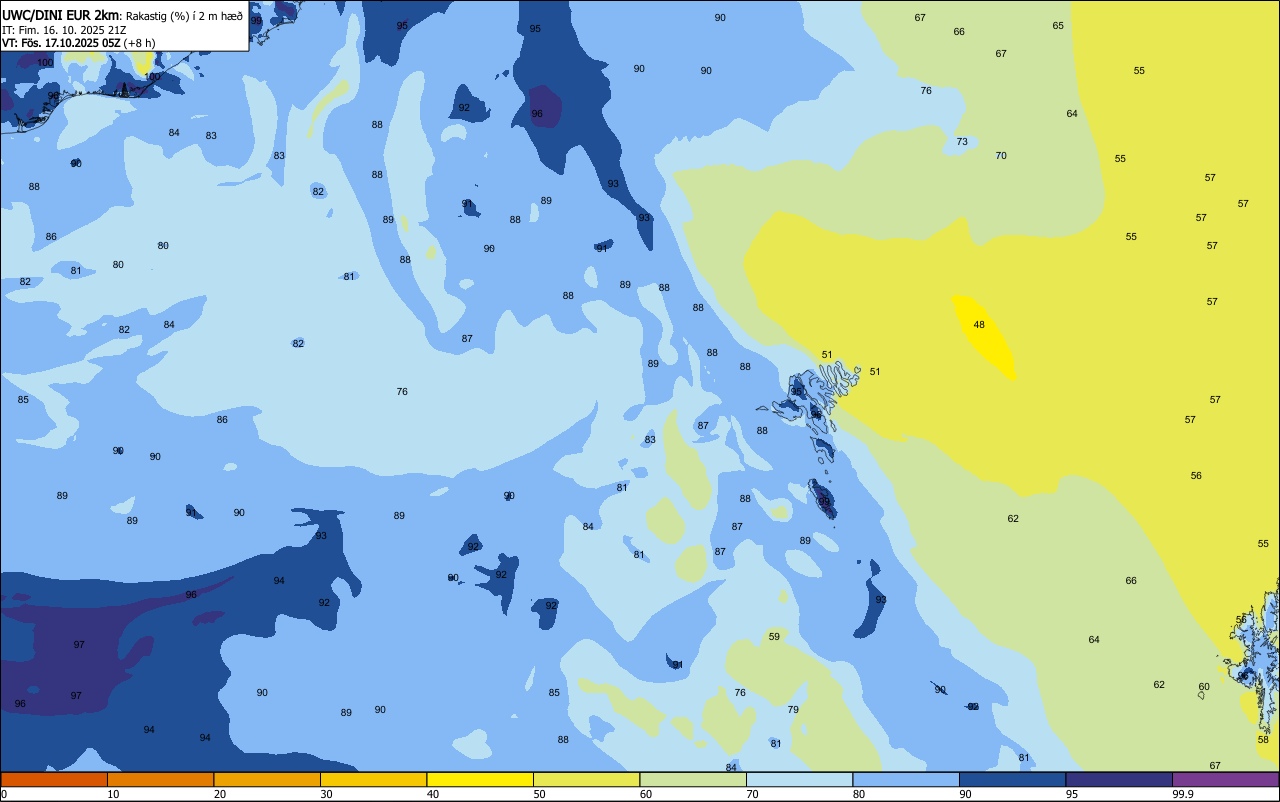Pick the 60–70 pale green legend swatch

(x=693, y=779)
